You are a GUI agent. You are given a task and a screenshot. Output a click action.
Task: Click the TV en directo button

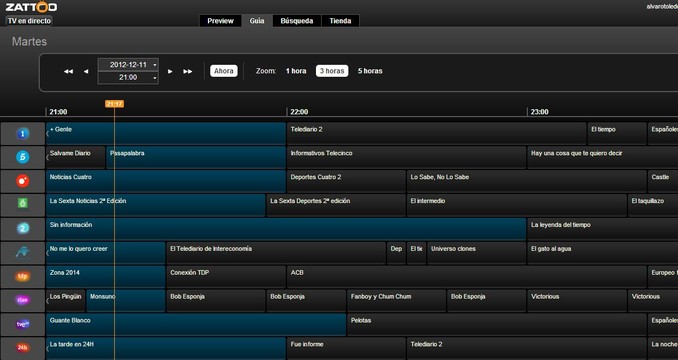pos(29,21)
